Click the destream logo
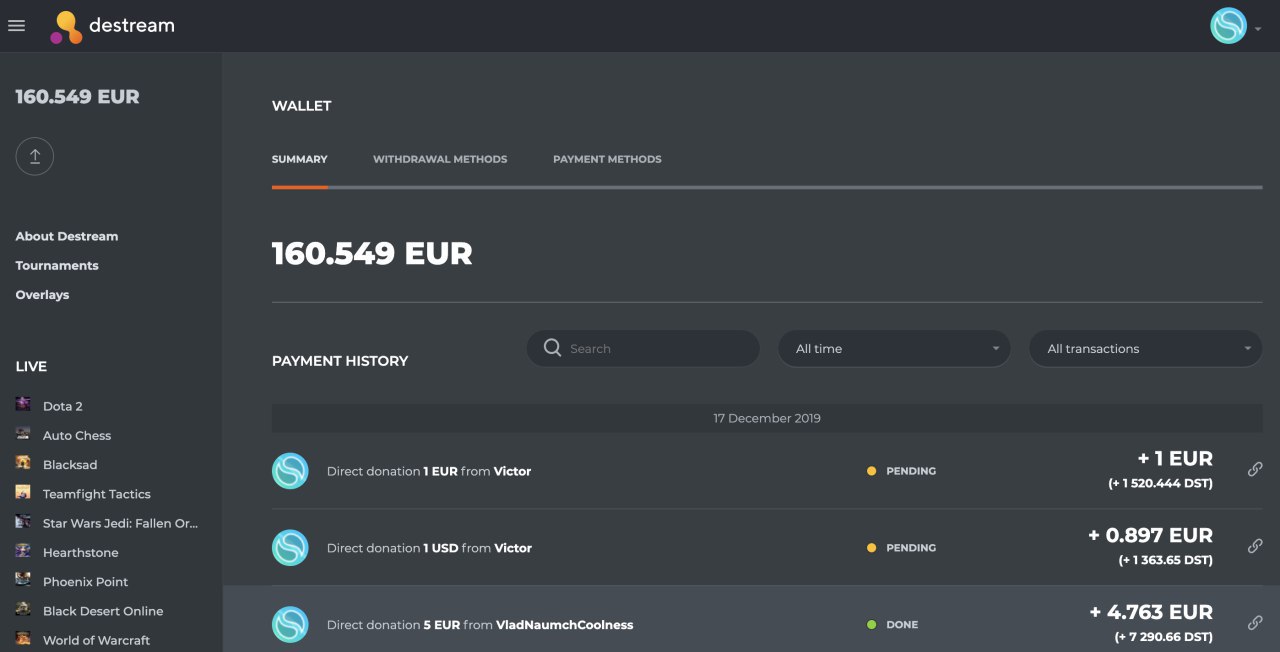 coord(112,26)
